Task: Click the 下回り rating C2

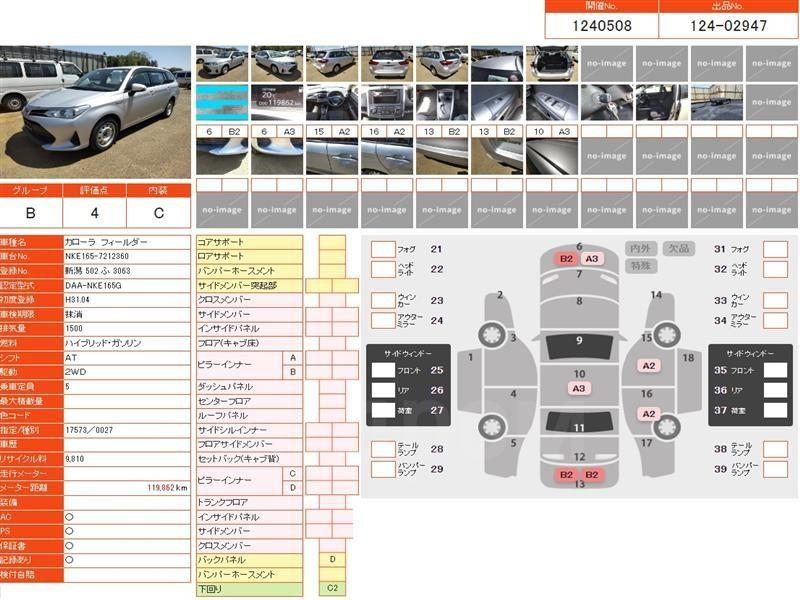Action: click(x=332, y=588)
